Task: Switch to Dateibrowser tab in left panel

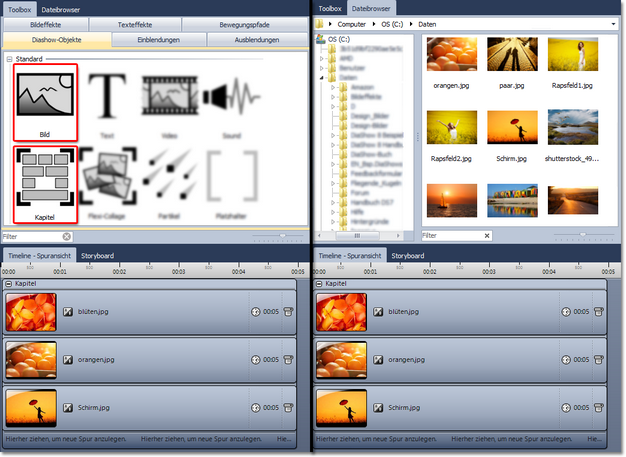Action: coord(61,10)
